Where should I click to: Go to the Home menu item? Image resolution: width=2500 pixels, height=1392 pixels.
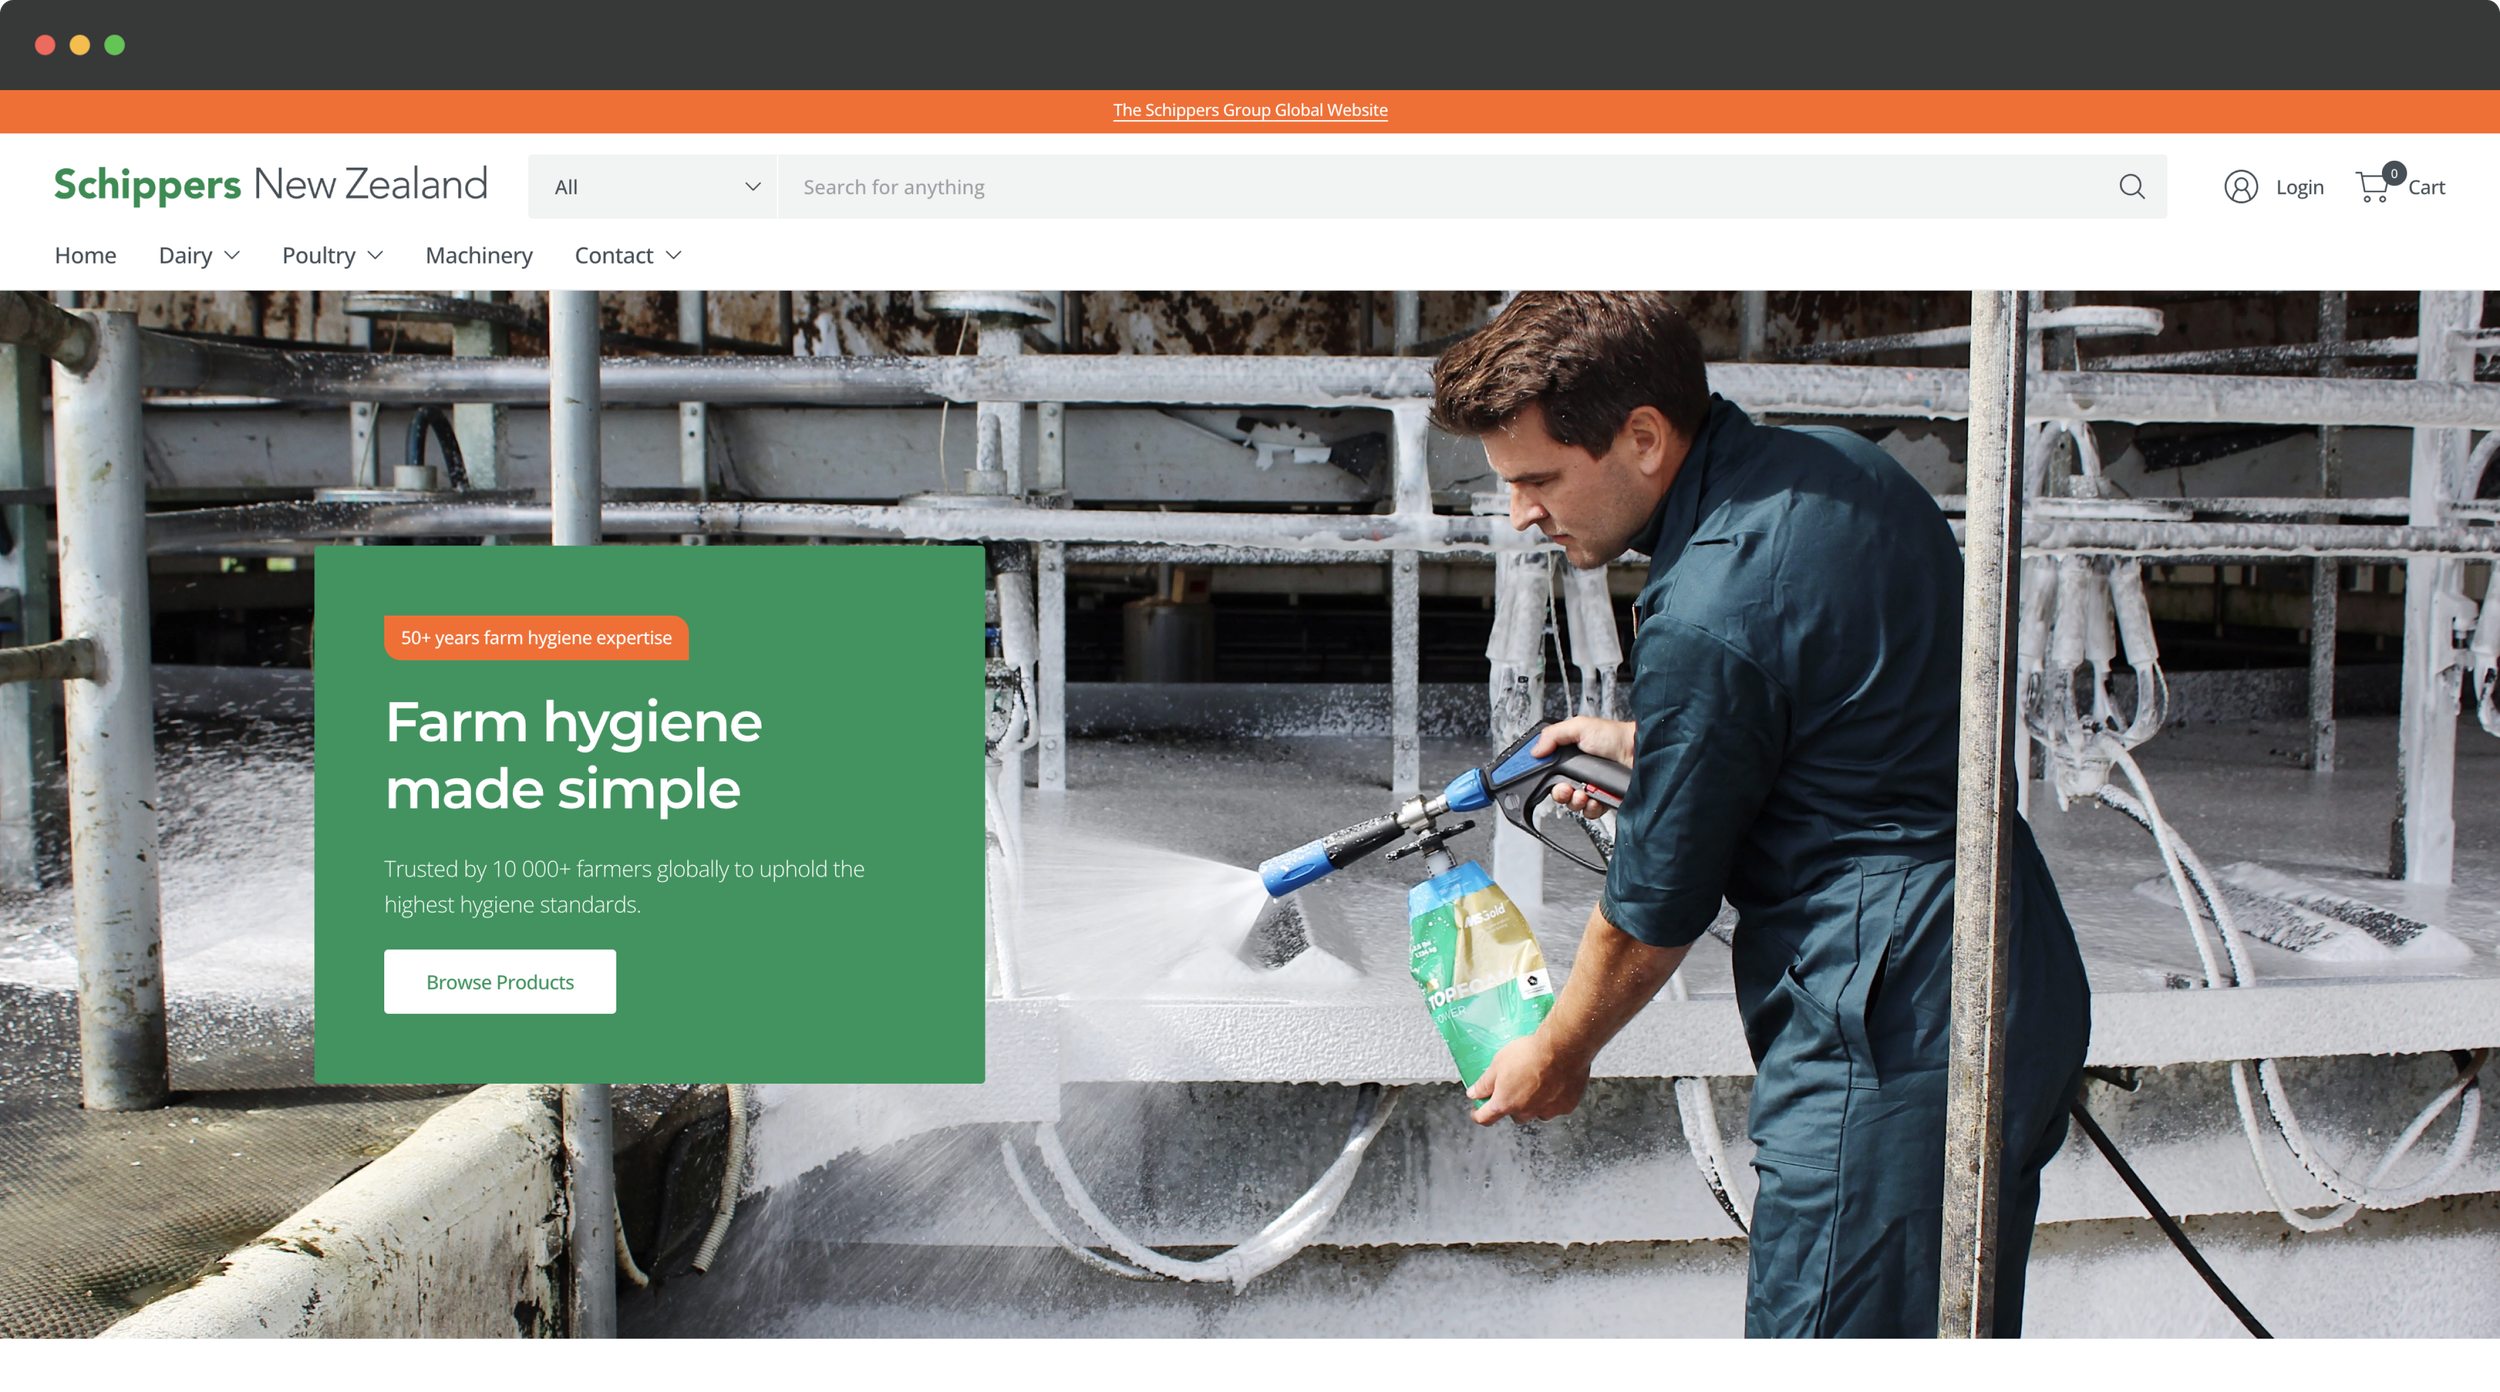86,256
